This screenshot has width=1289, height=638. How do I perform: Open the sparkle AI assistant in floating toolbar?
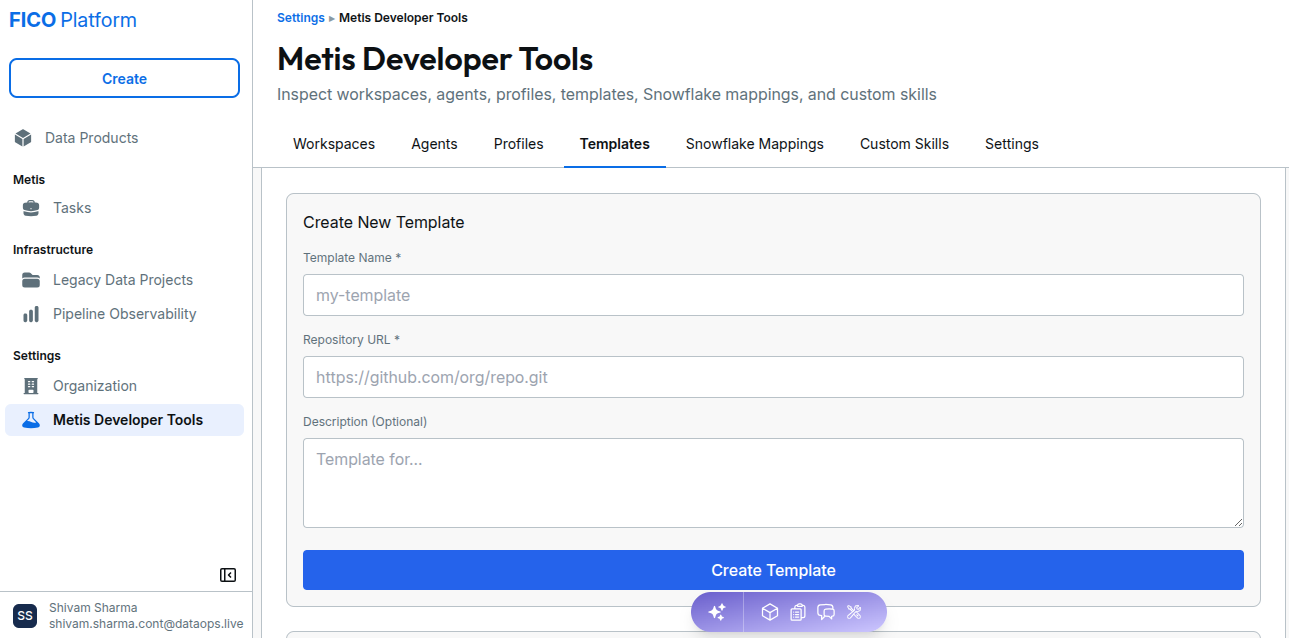coord(717,612)
